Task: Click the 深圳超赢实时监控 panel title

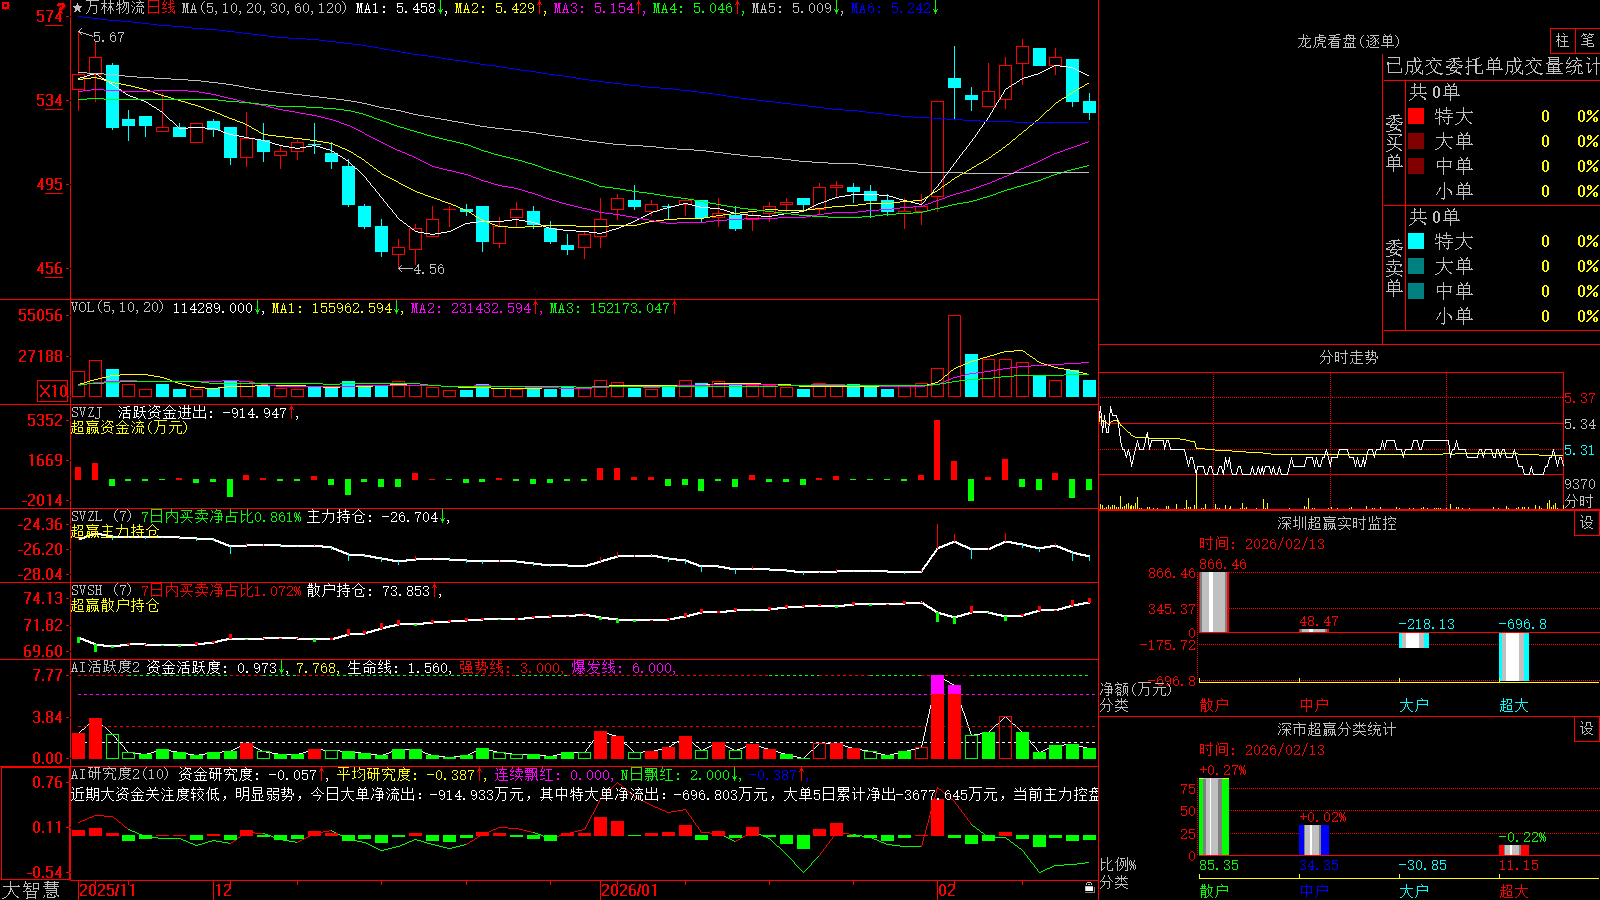Action: [1336, 523]
